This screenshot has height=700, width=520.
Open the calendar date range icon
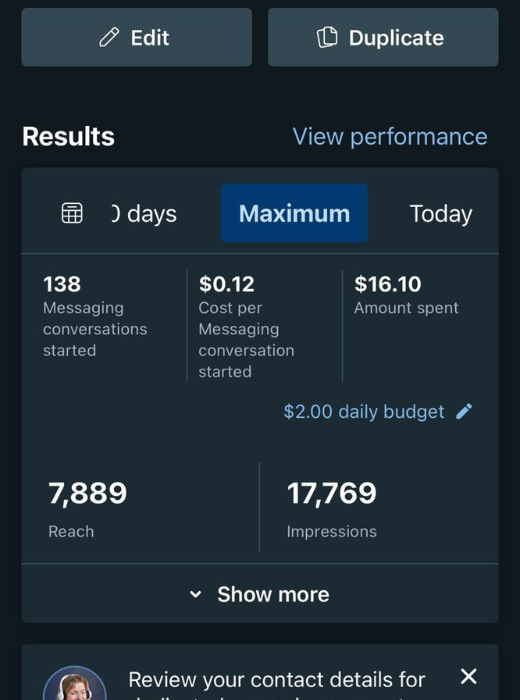click(x=72, y=213)
